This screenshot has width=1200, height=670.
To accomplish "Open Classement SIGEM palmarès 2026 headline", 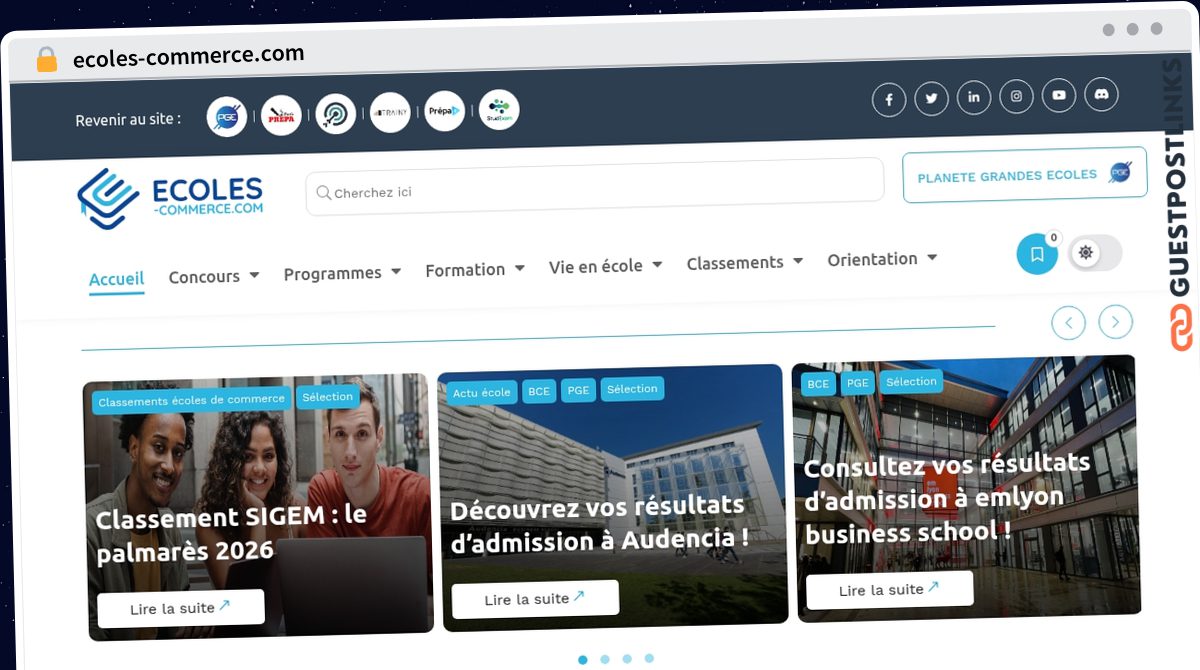I will pos(232,534).
